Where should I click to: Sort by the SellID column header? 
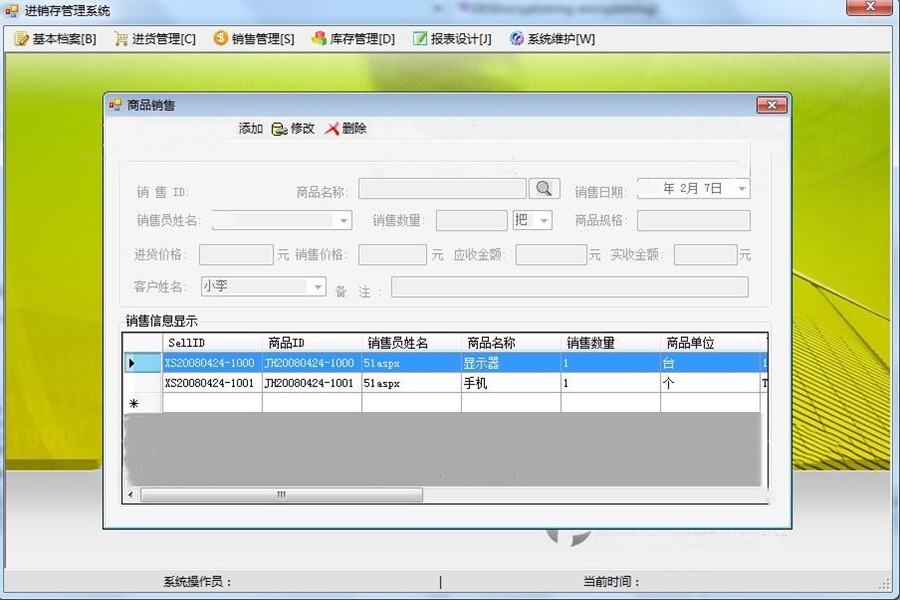coord(212,343)
